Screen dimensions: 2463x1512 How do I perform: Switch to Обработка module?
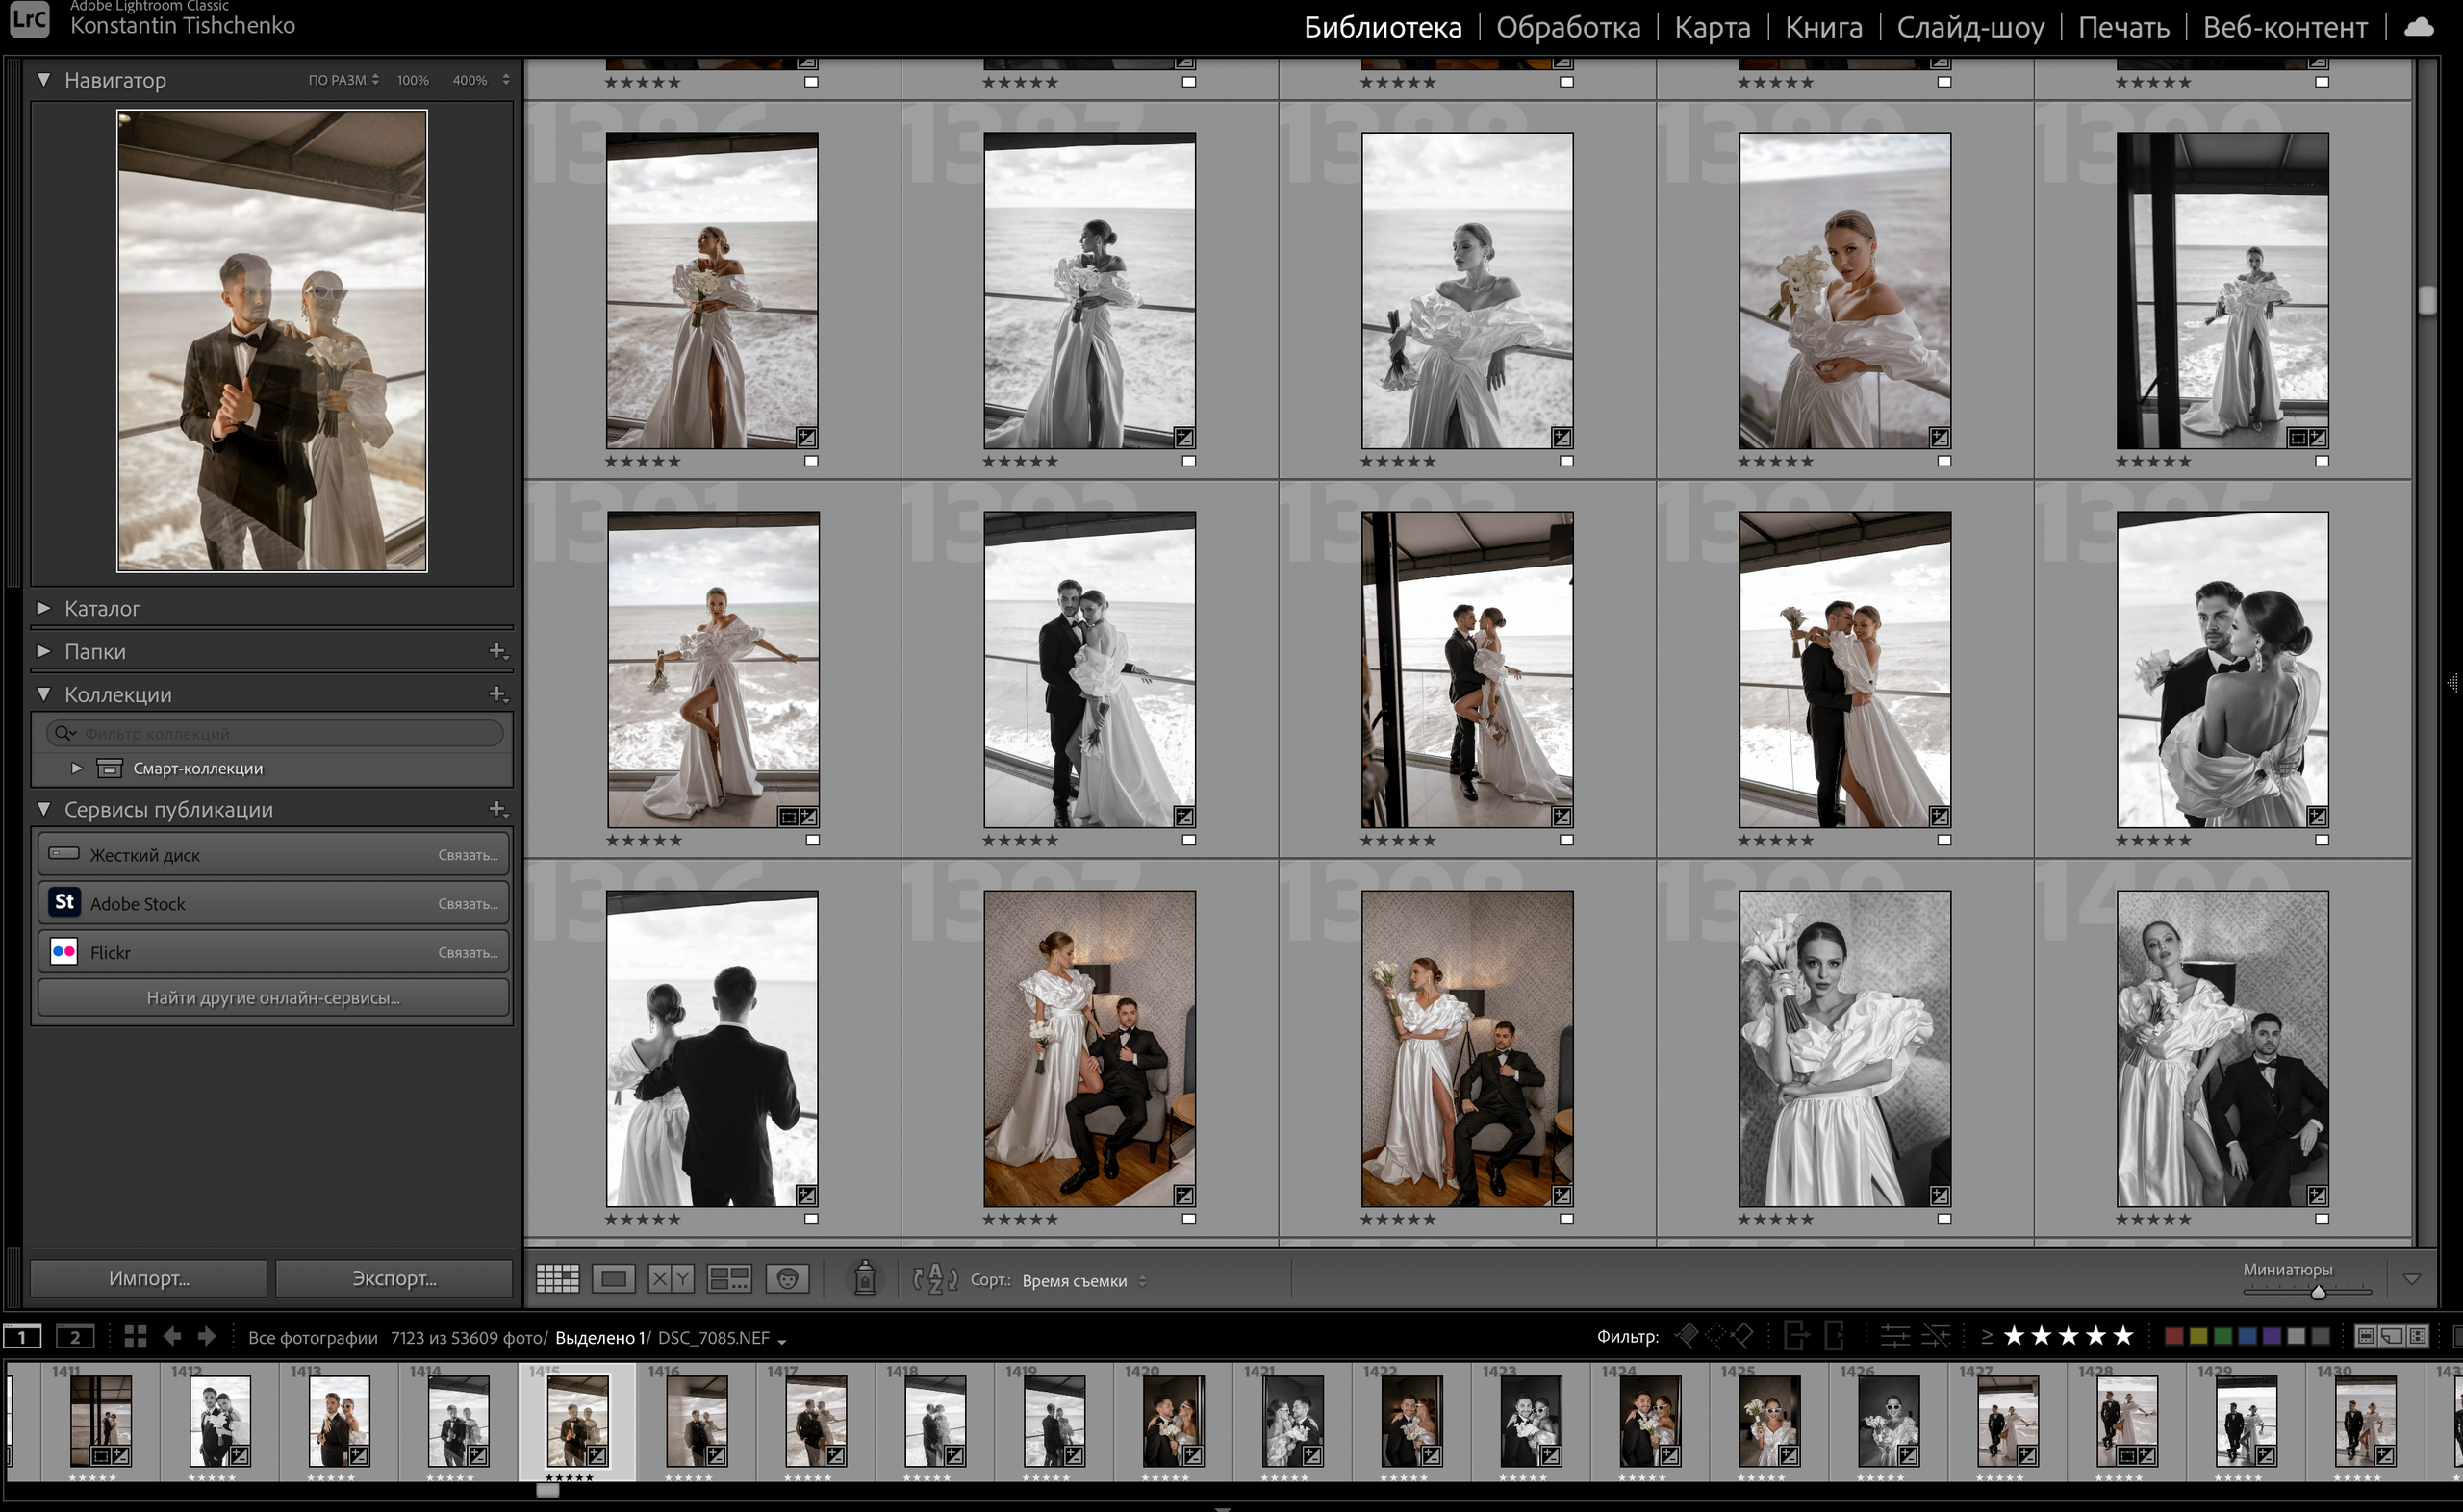point(1567,27)
